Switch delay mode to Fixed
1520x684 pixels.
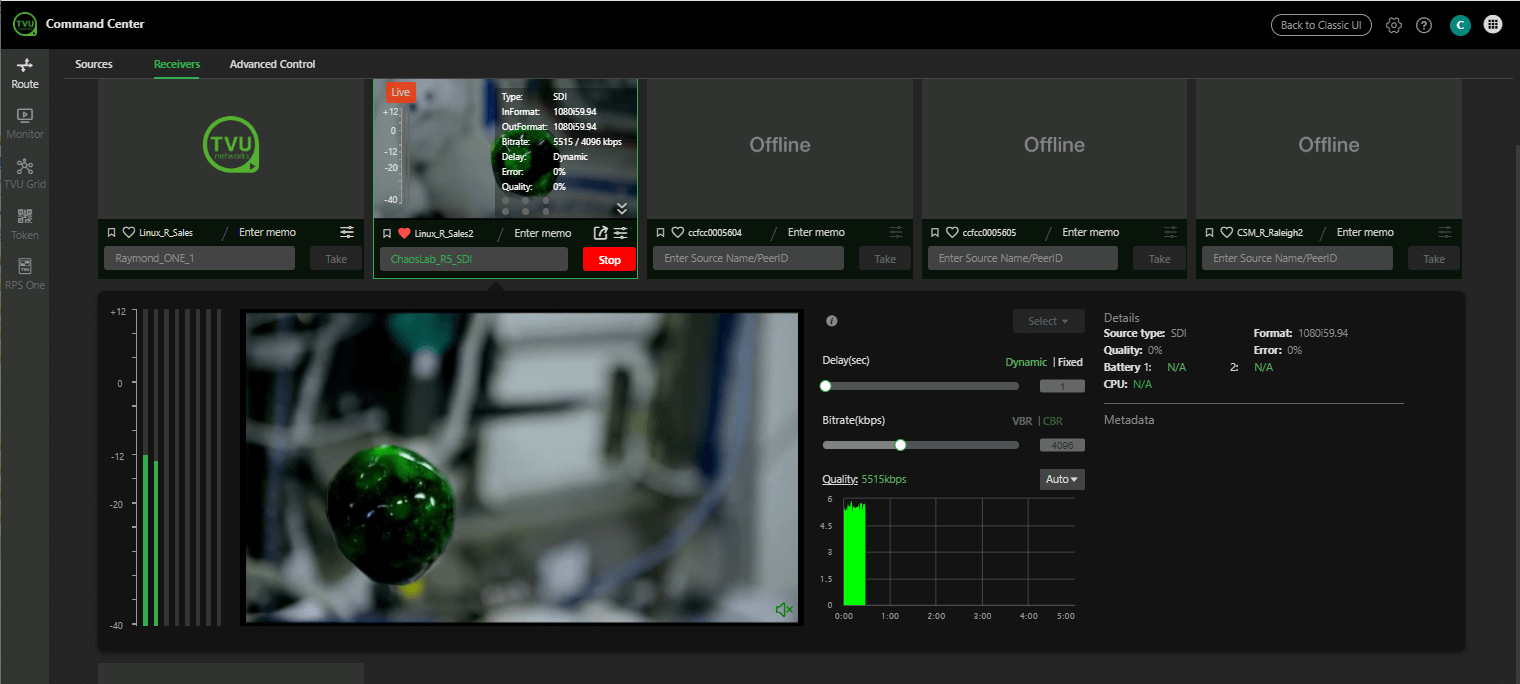(1070, 362)
